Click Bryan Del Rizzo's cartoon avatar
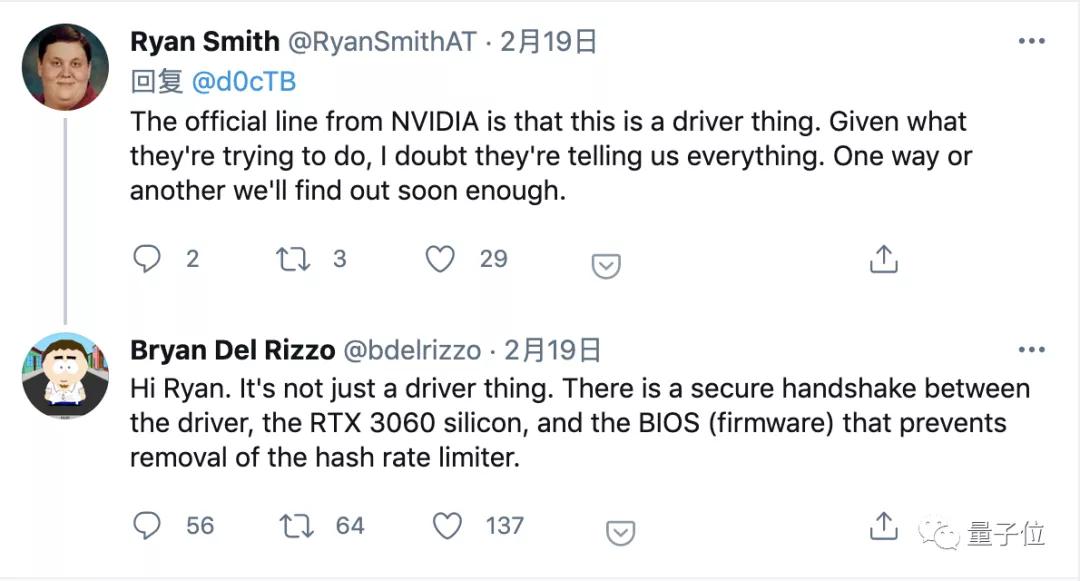The width and height of the screenshot is (1080, 581). [65, 375]
